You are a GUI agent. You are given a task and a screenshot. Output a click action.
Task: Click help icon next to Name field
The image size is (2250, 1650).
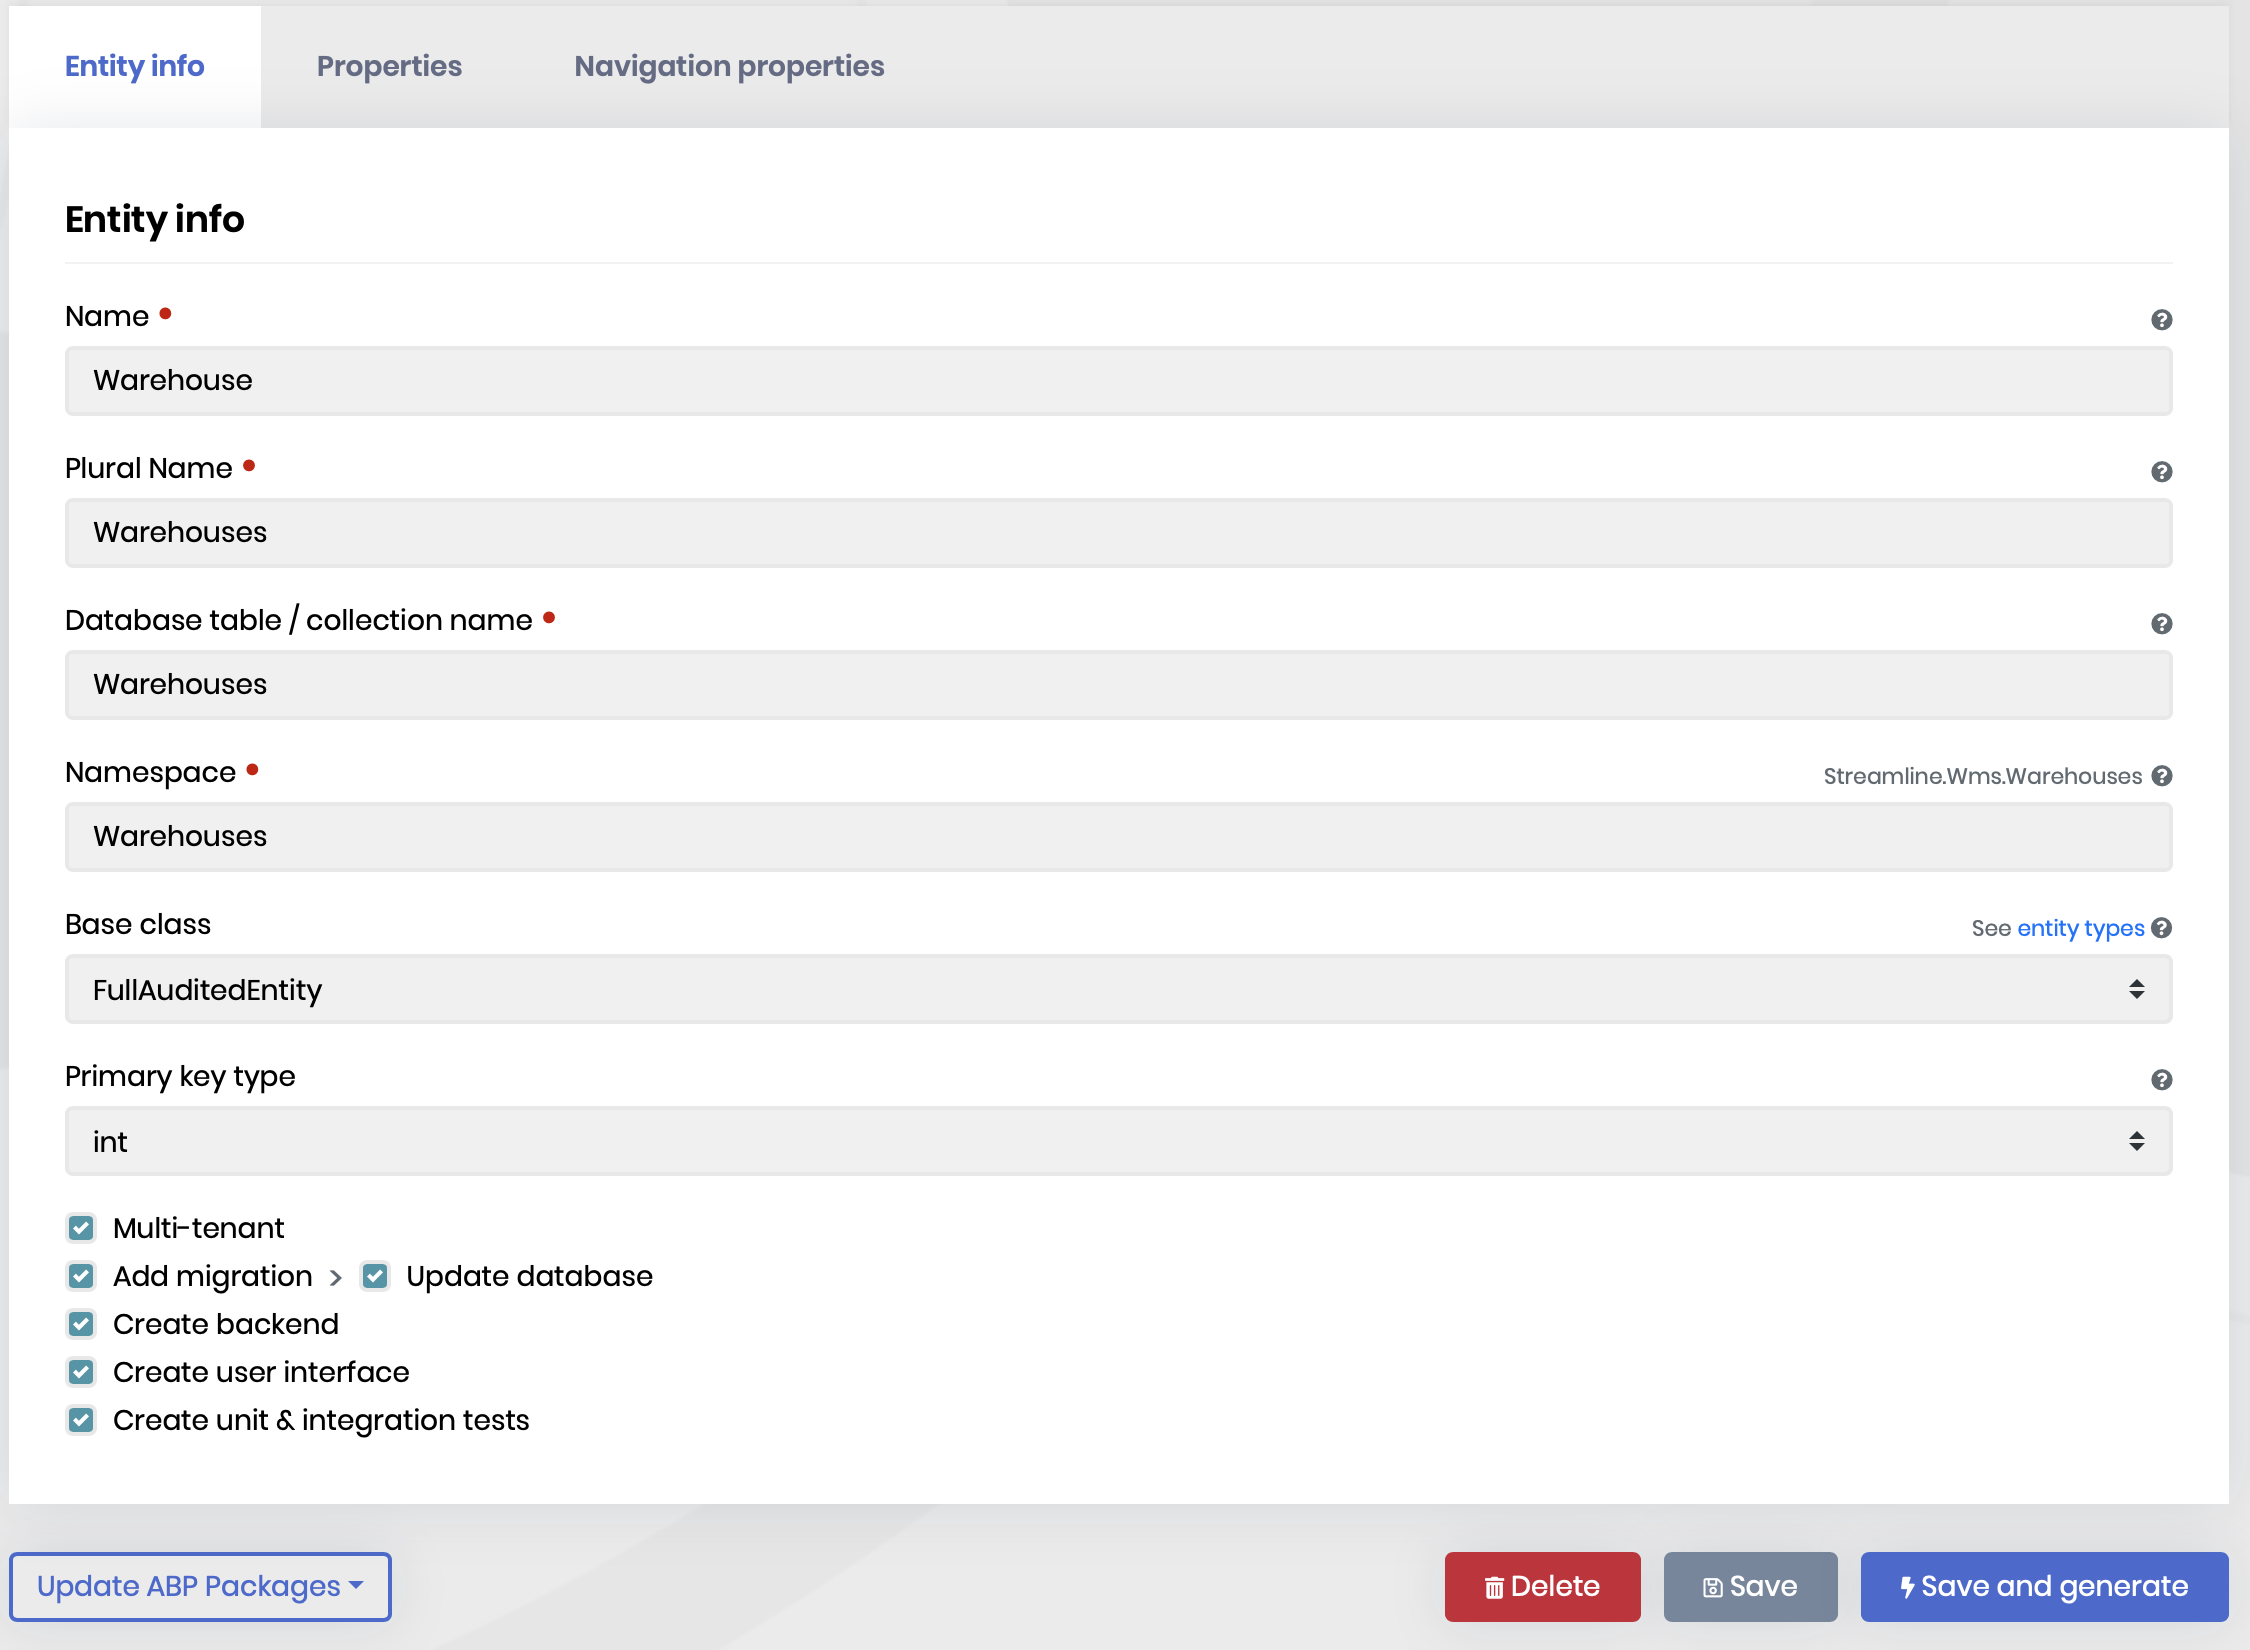(x=2161, y=320)
